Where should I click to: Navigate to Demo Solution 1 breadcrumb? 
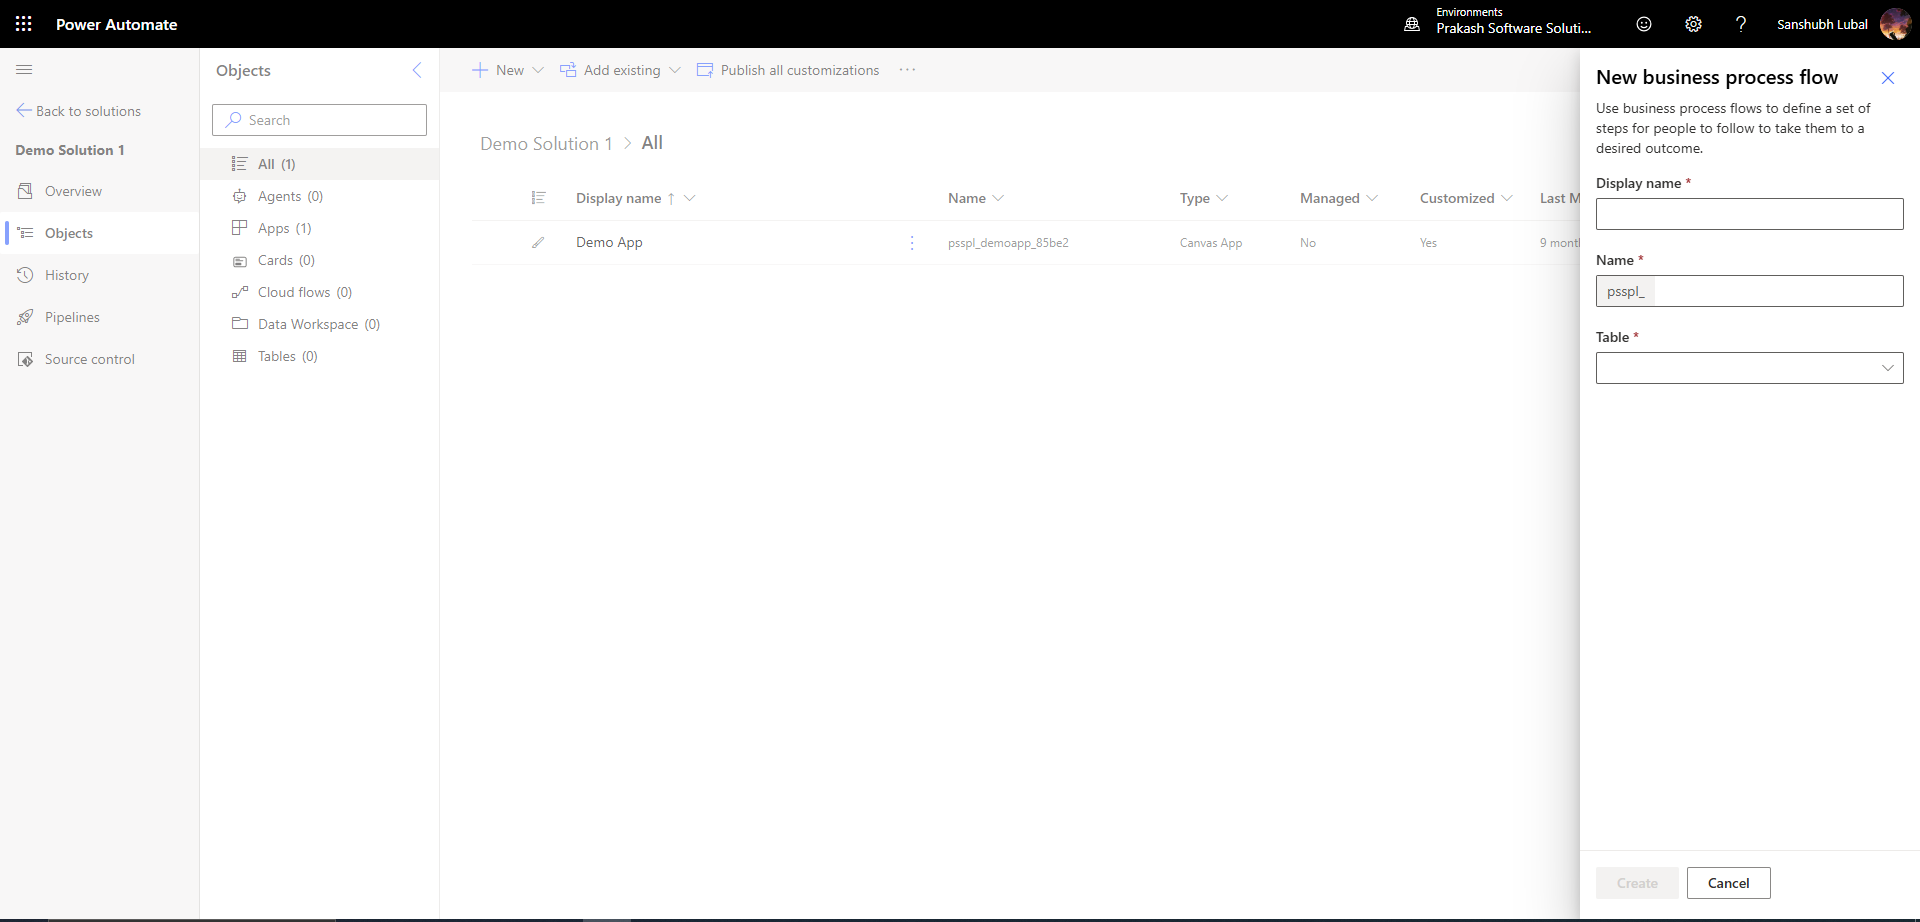tap(545, 143)
